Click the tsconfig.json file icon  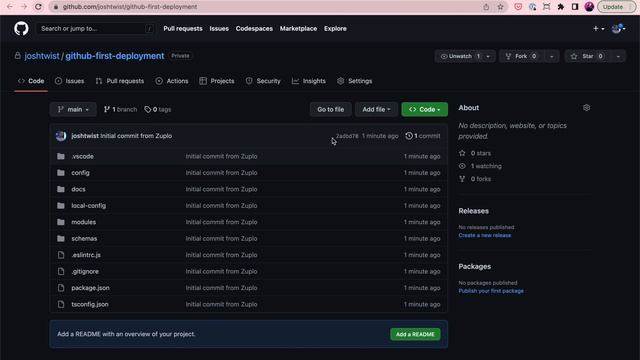[x=61, y=304]
